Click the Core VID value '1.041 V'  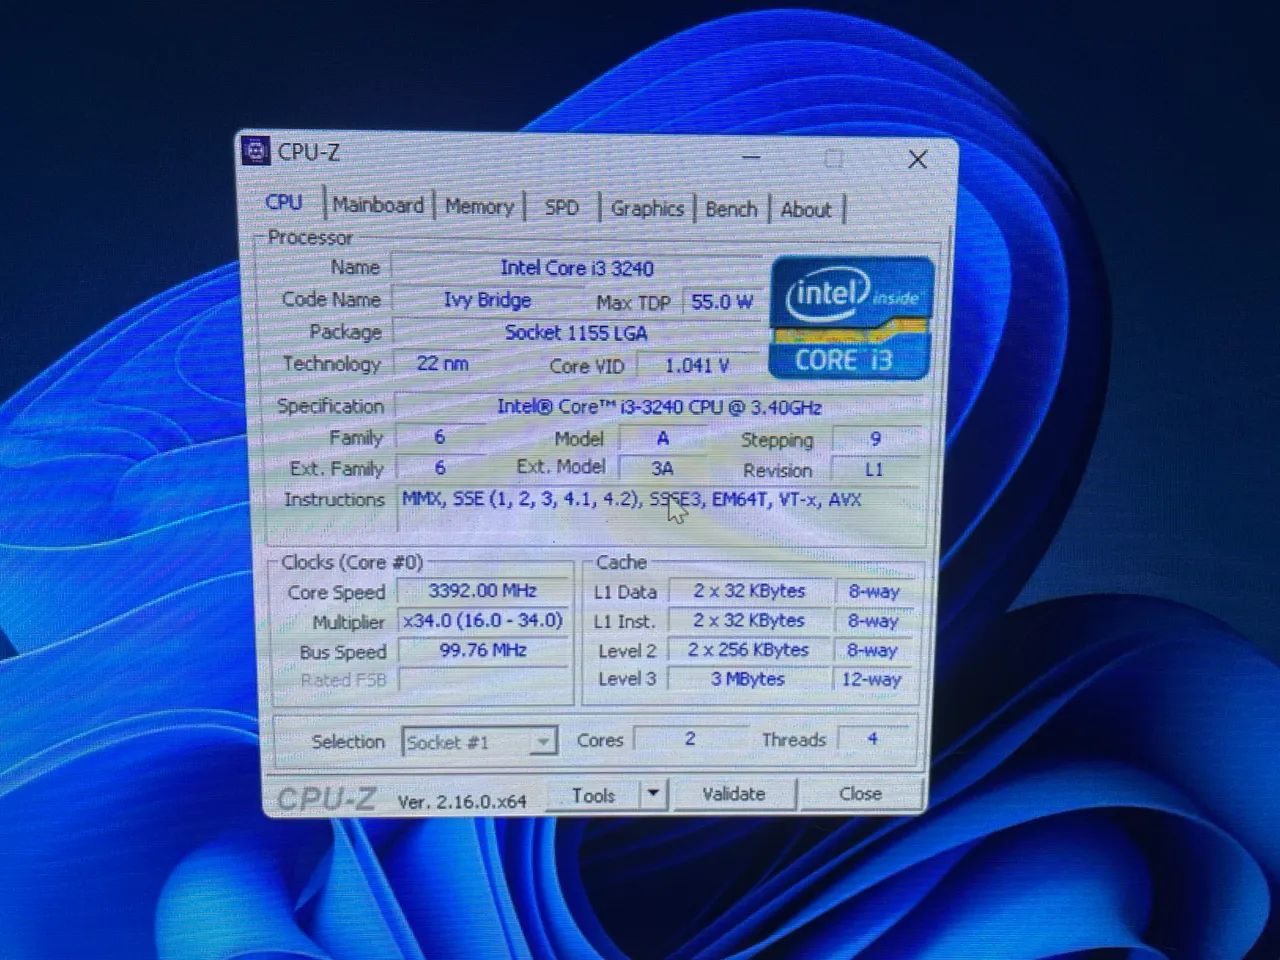click(697, 366)
